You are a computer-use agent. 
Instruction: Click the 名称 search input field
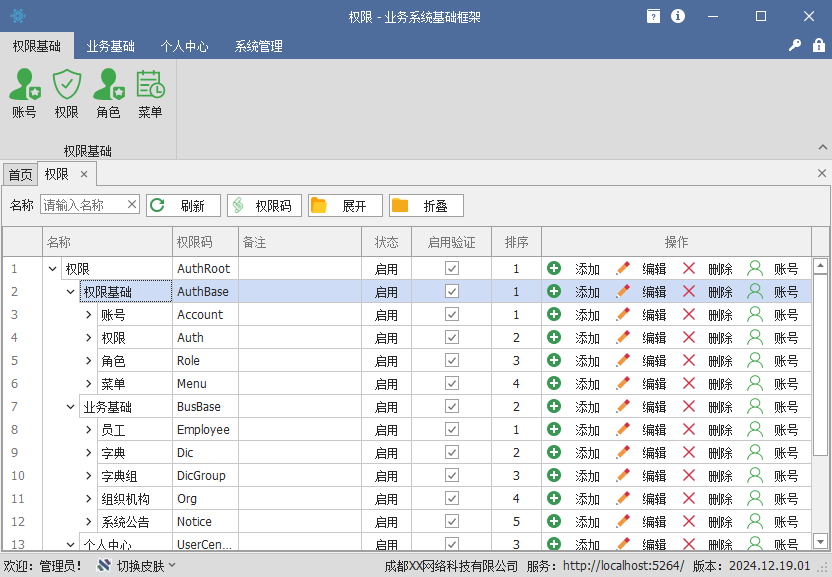click(83, 205)
